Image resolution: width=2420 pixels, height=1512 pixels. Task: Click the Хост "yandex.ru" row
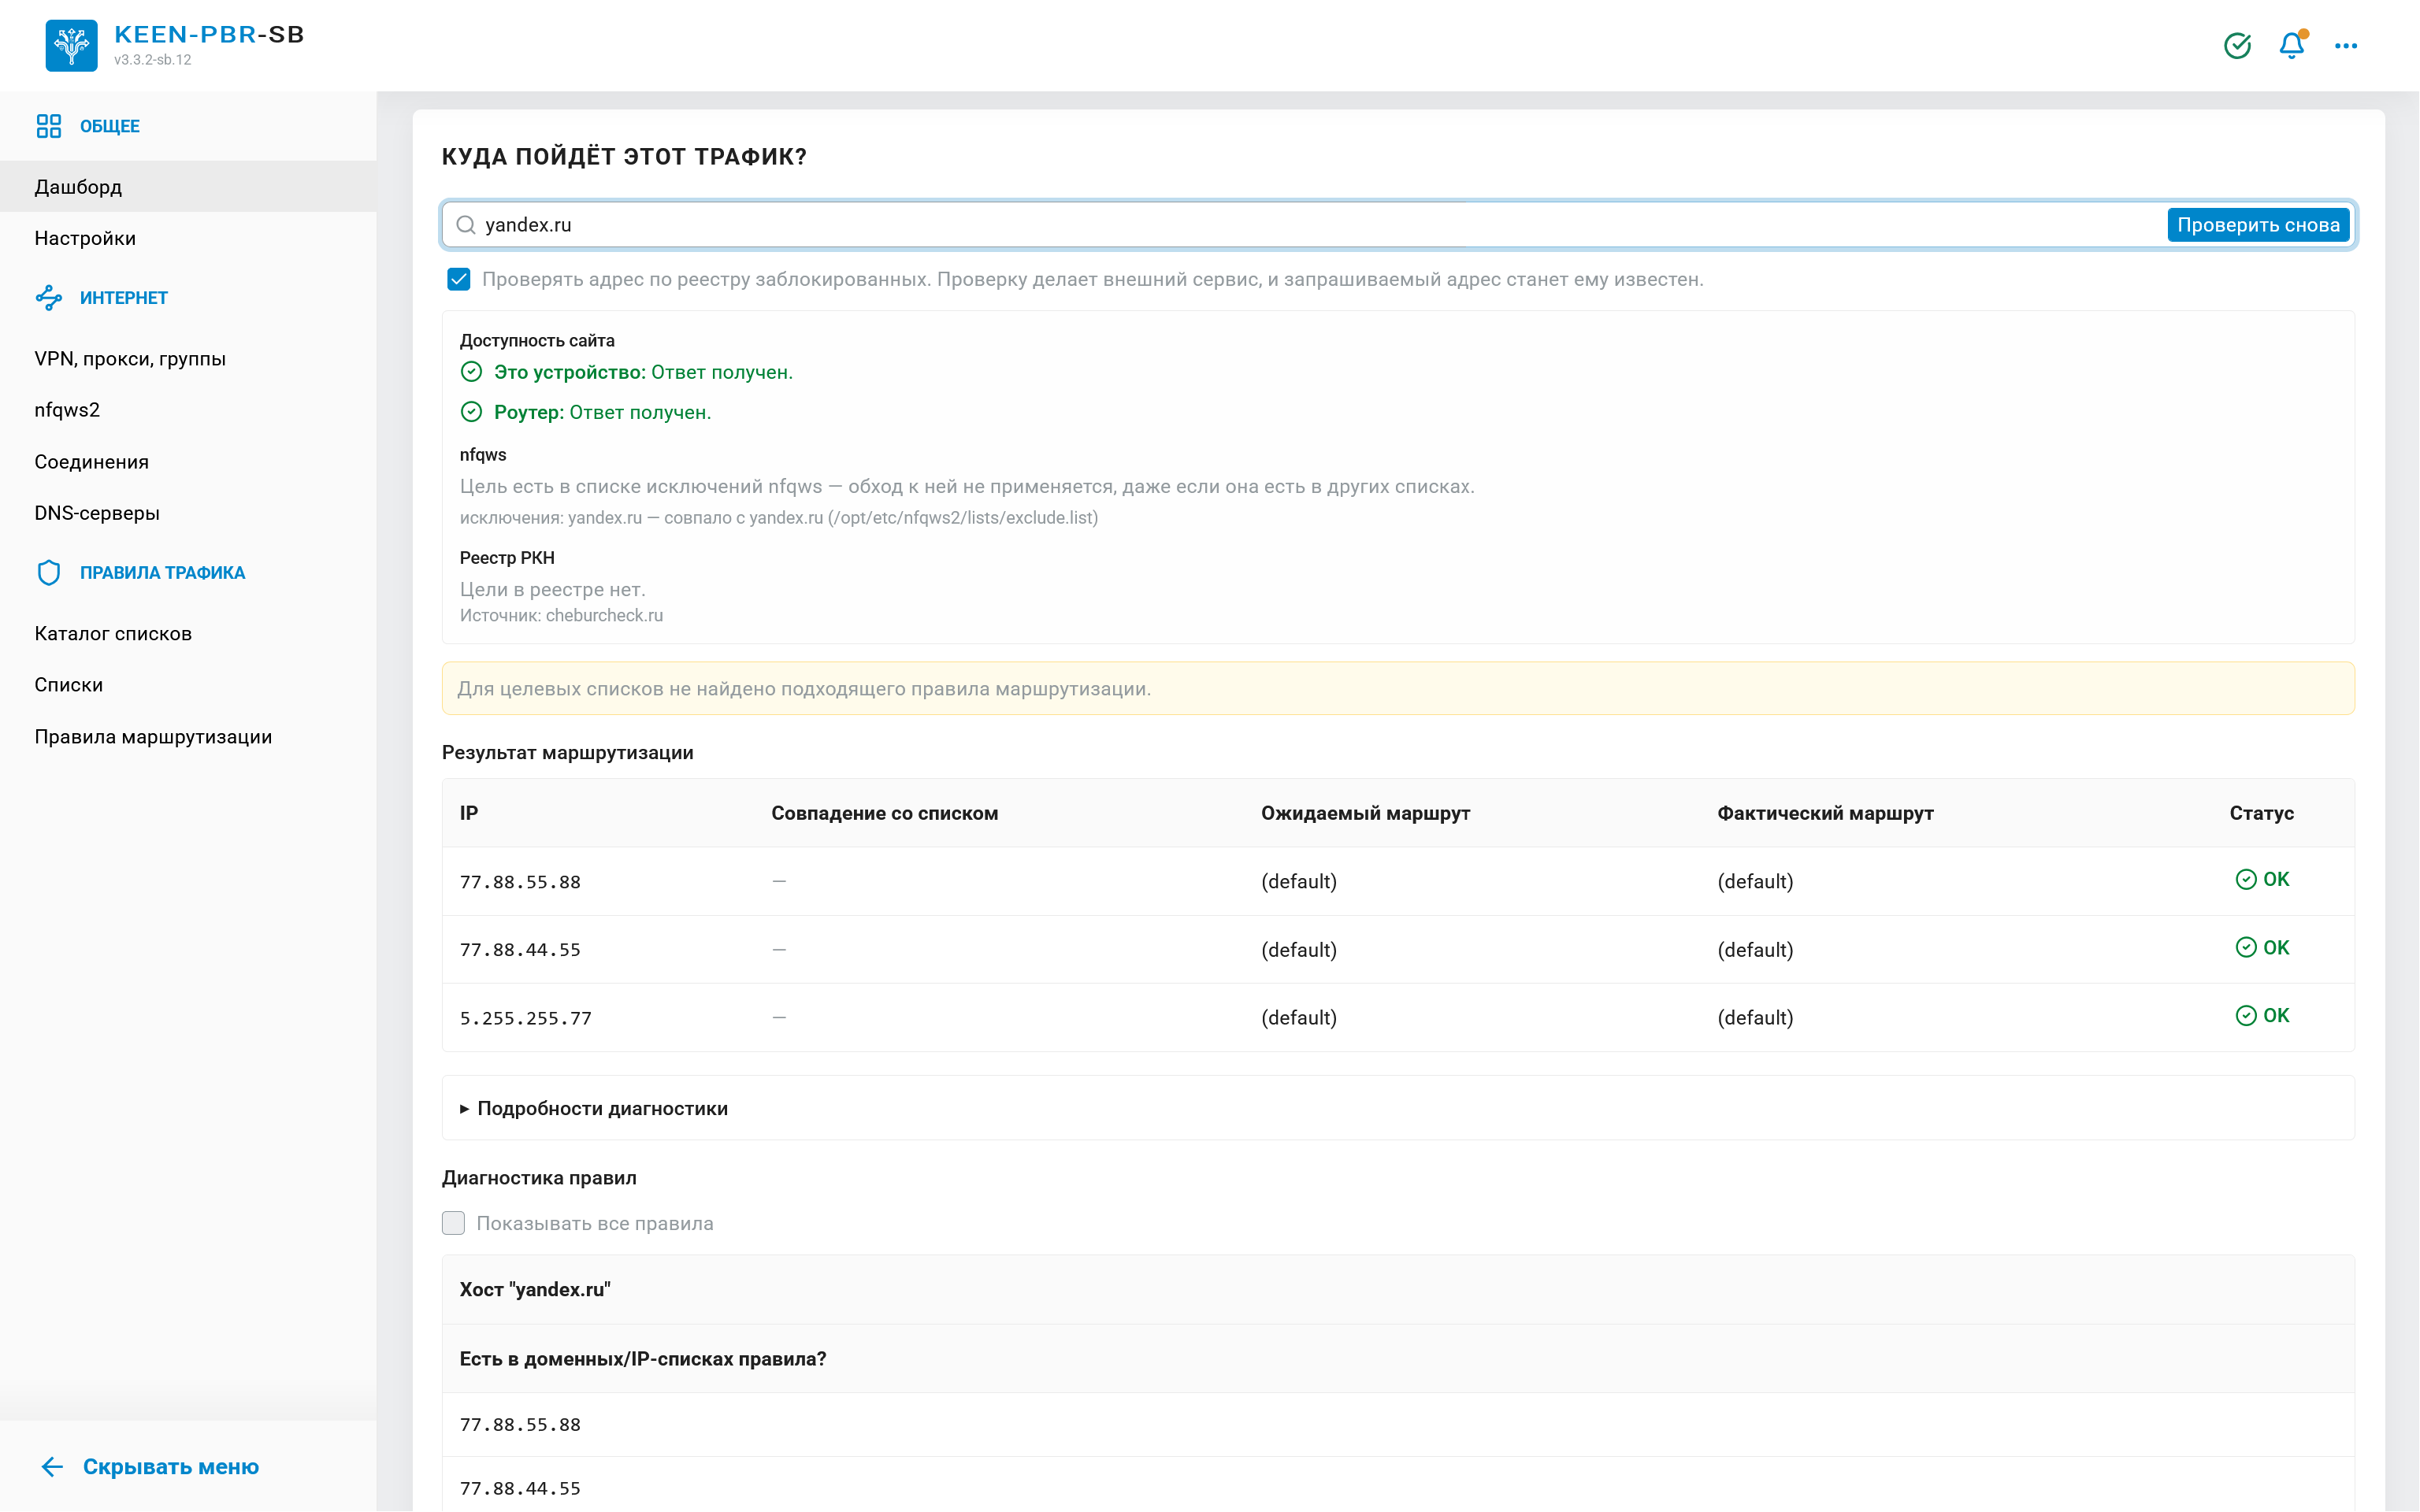point(1398,1289)
